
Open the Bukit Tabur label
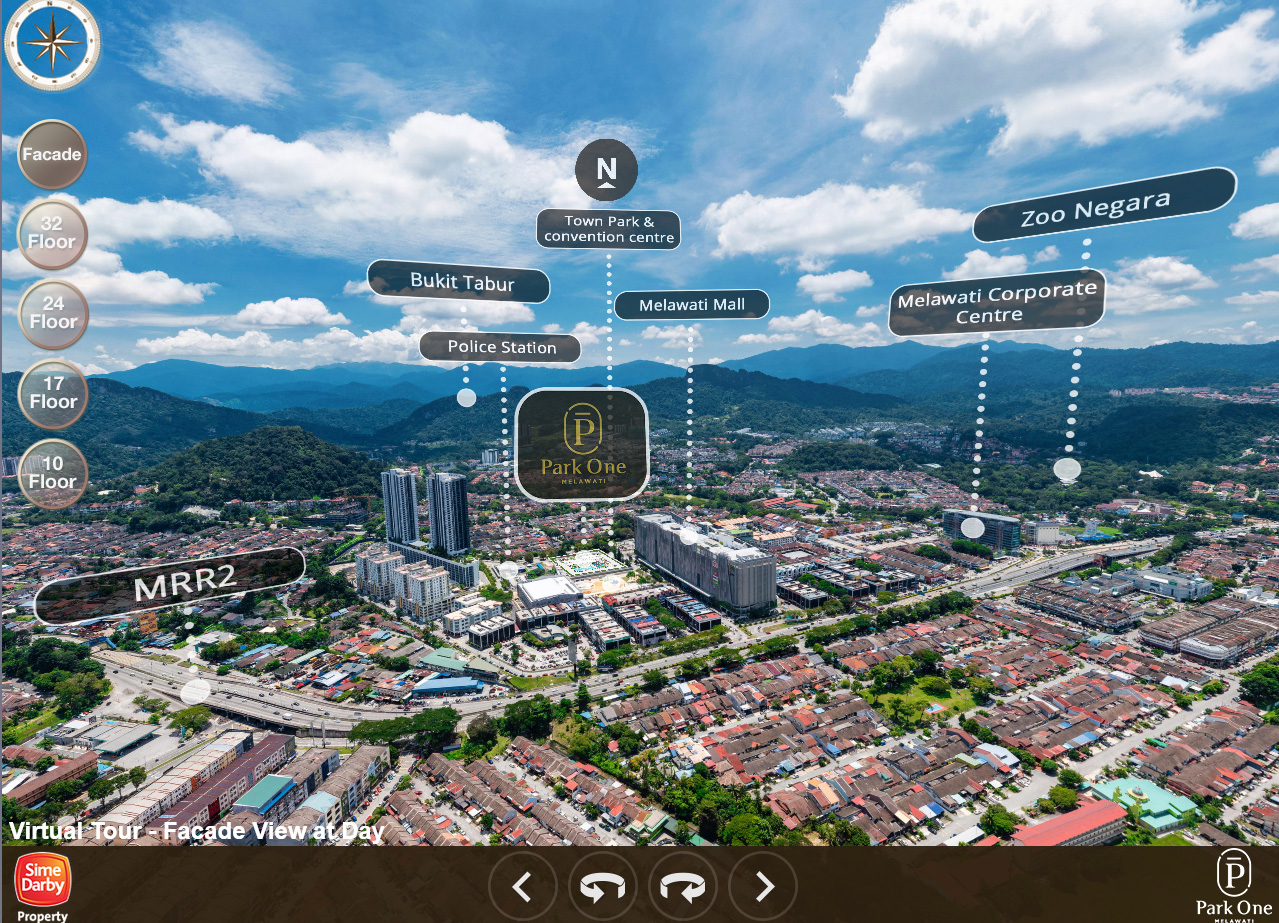pyautogui.click(x=459, y=281)
